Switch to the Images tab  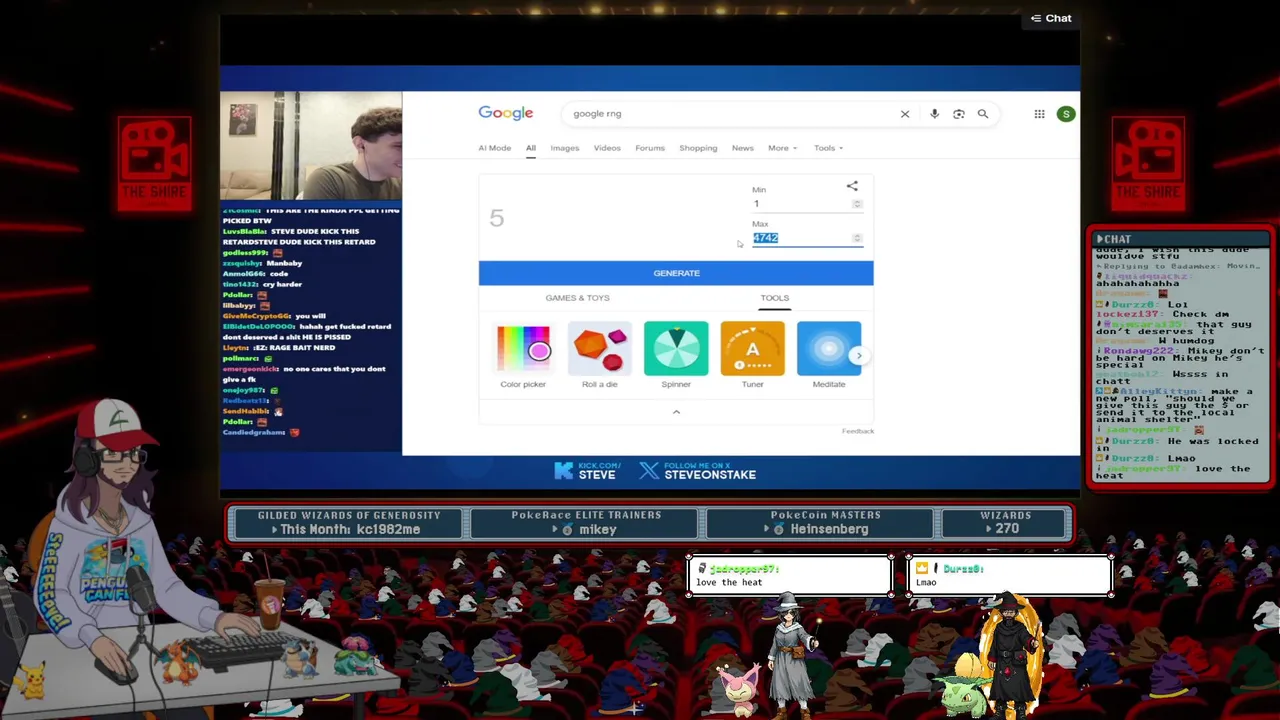[x=564, y=148]
